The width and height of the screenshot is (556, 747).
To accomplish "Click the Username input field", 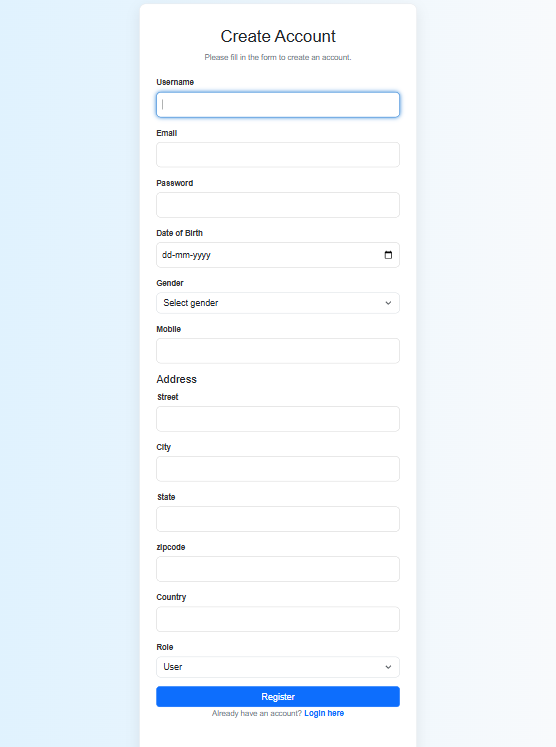I will (278, 105).
